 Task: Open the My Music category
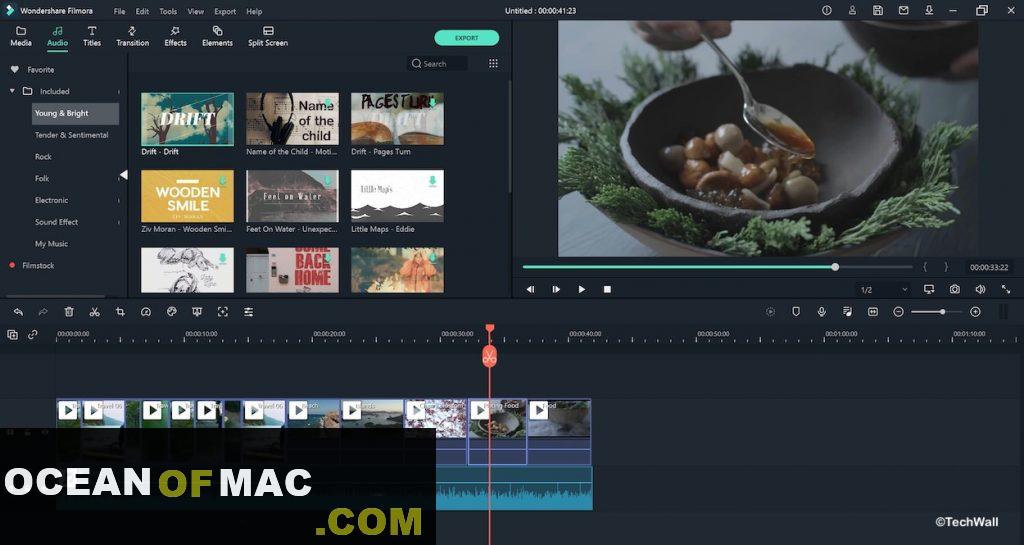(x=52, y=243)
